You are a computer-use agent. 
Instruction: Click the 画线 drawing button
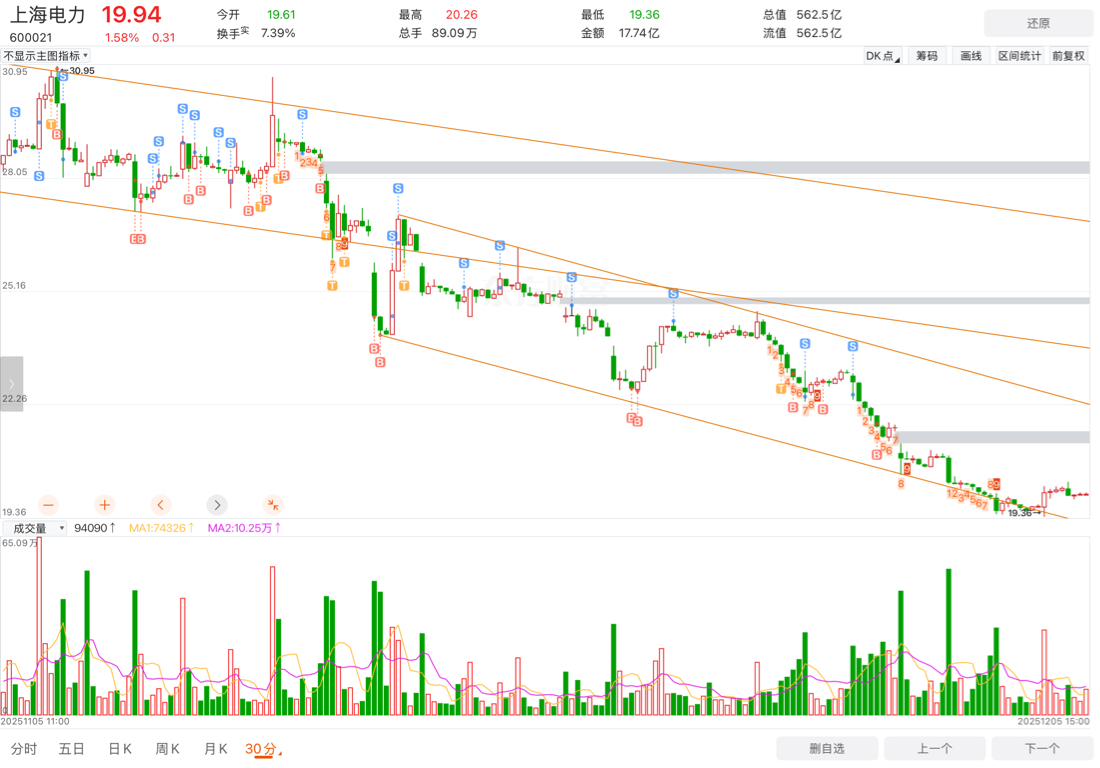pos(971,56)
